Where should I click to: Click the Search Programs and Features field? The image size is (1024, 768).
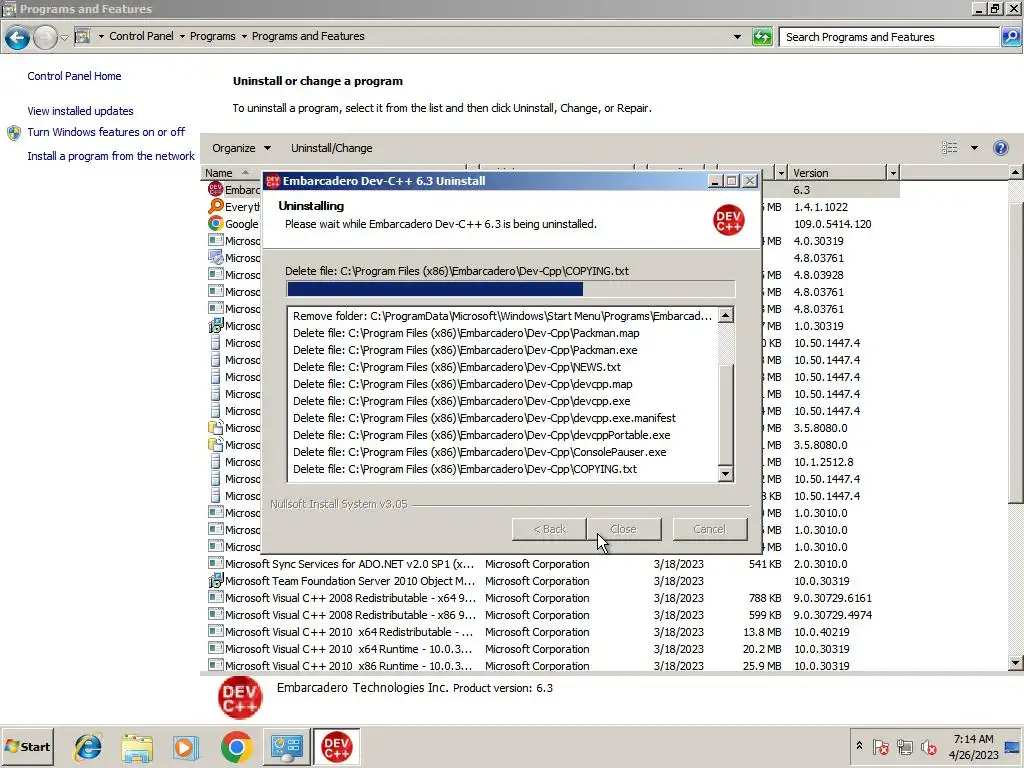891,37
